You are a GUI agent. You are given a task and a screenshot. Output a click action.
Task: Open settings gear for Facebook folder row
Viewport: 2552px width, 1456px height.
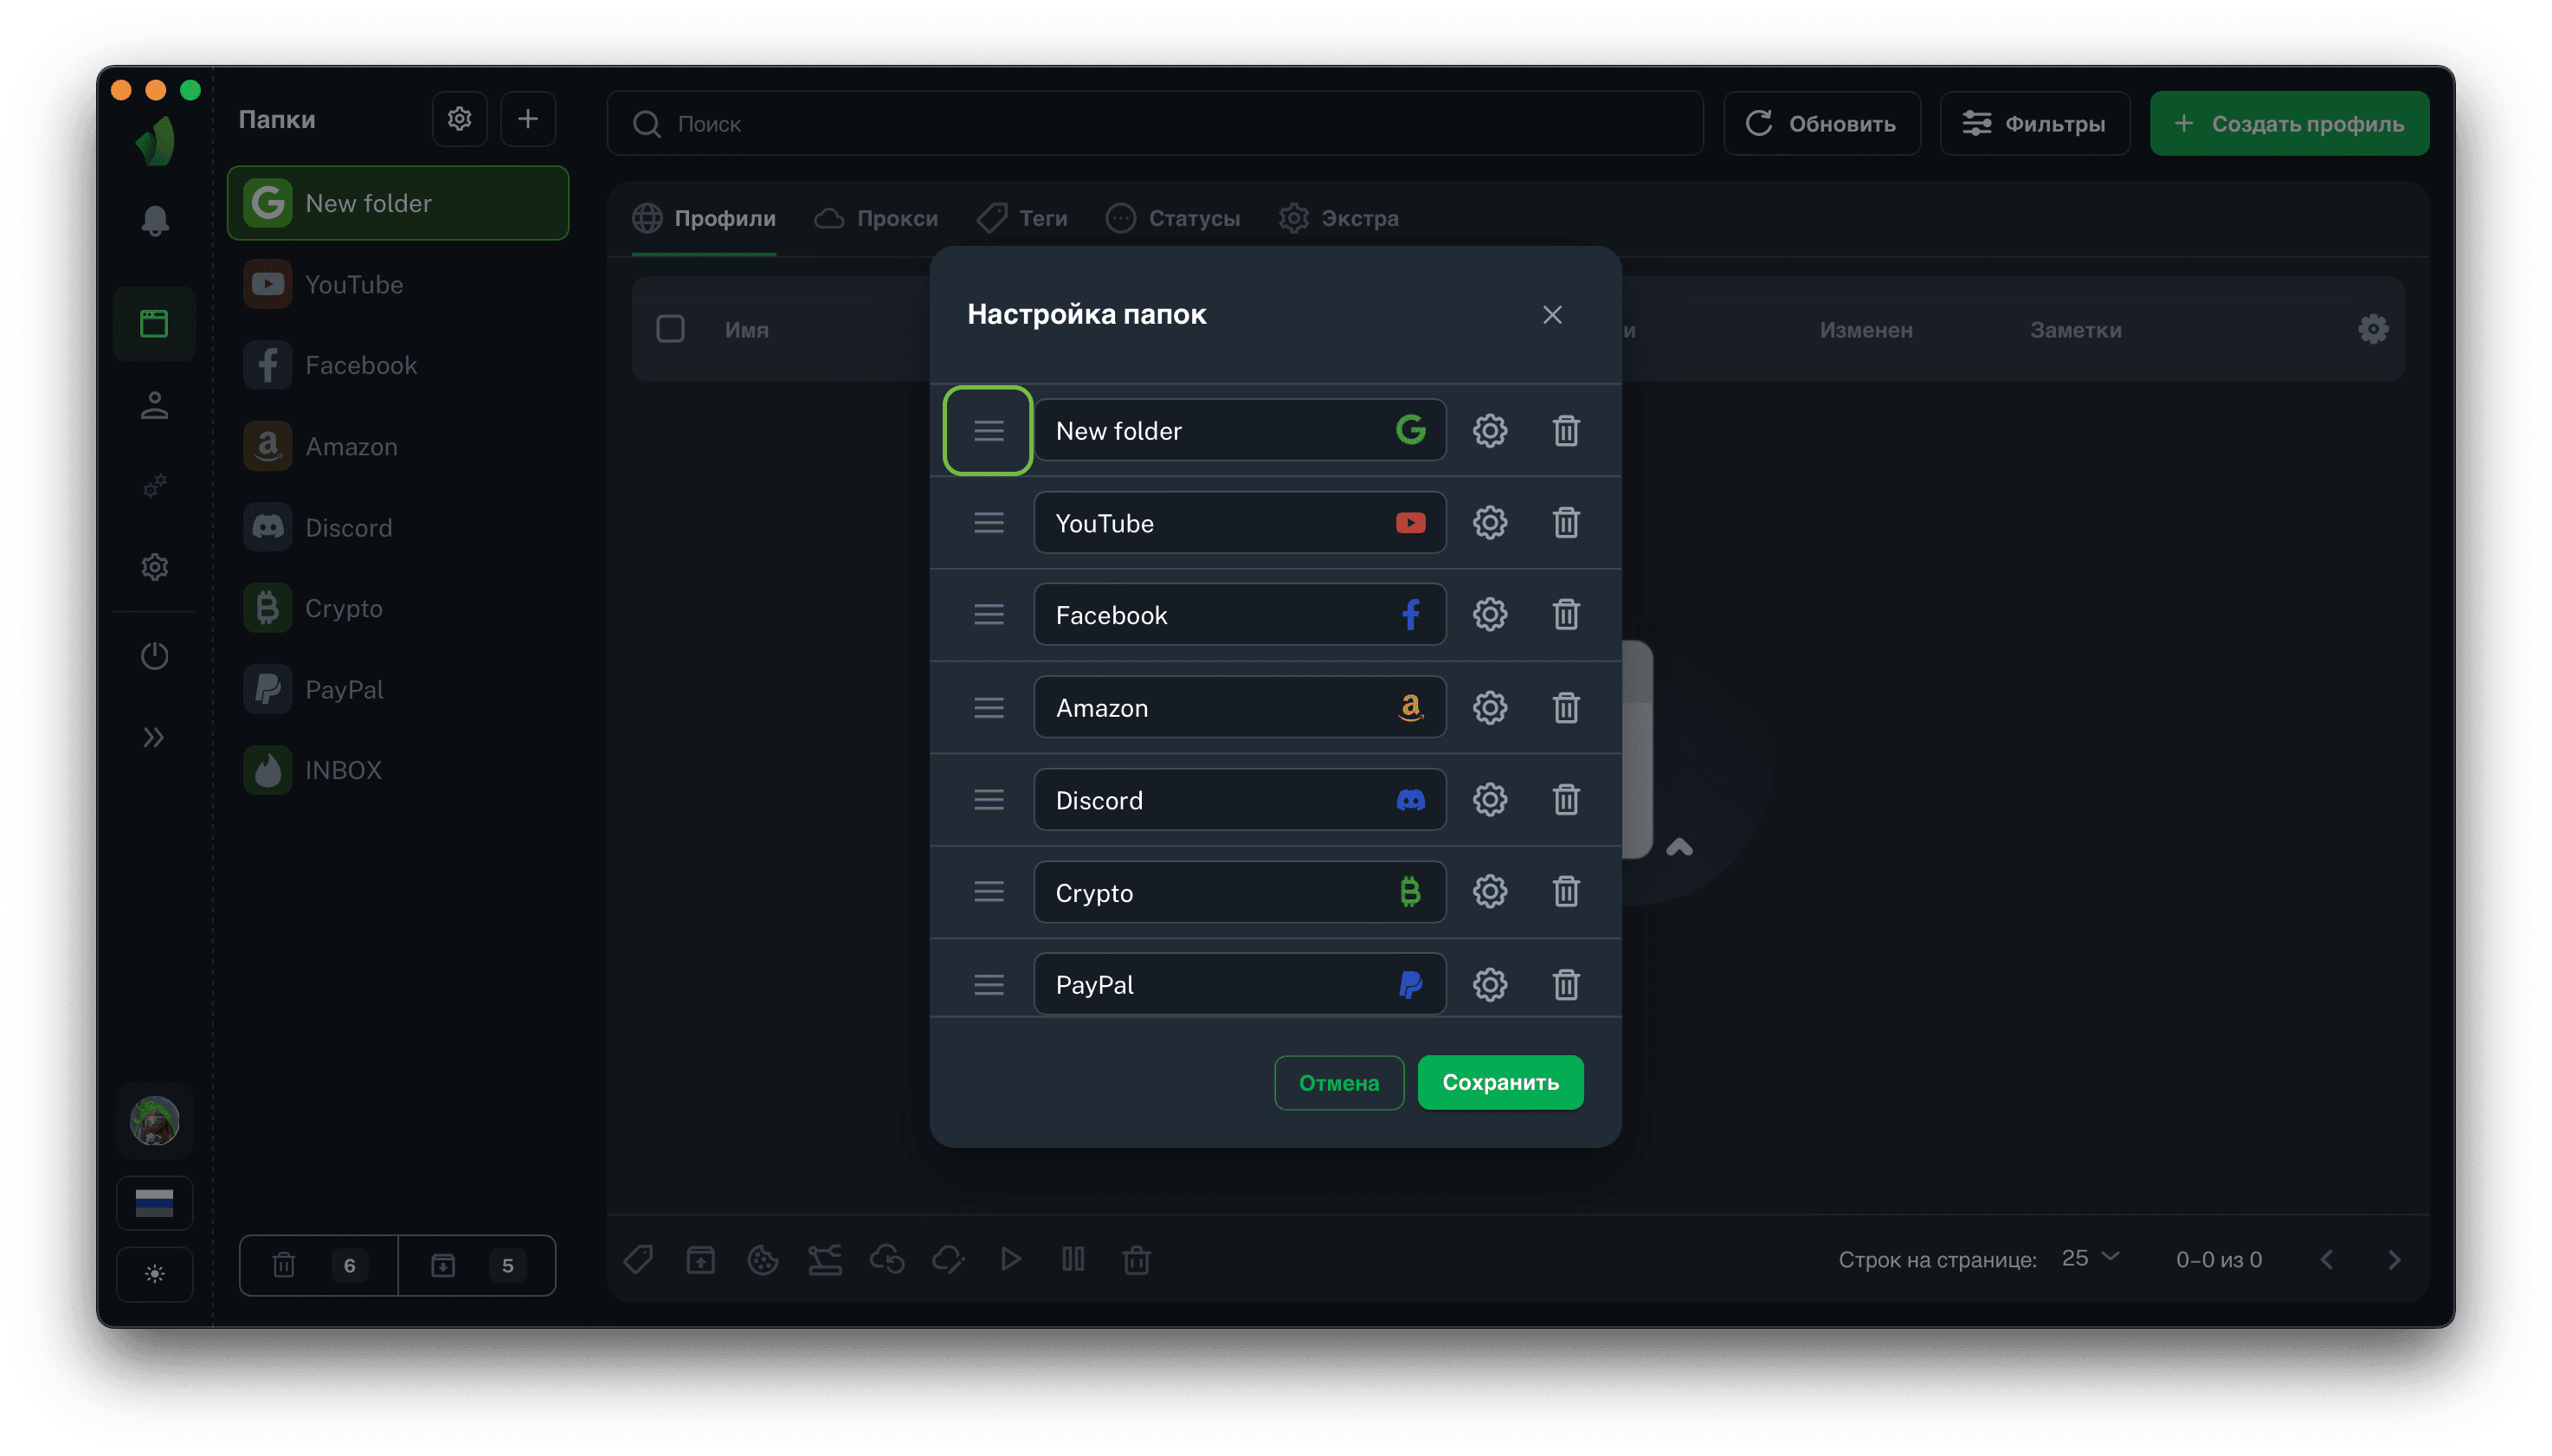click(x=1489, y=615)
